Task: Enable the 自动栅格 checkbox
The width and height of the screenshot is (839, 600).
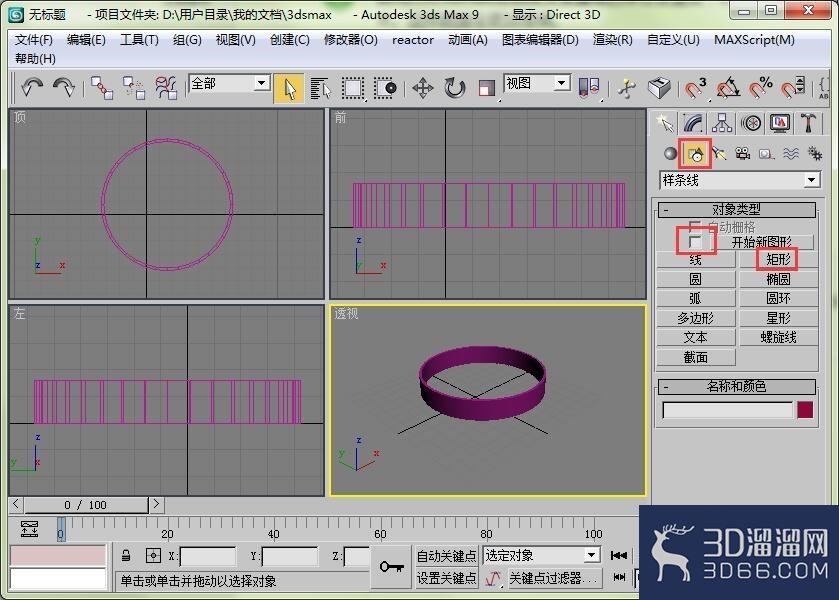Action: [x=695, y=226]
